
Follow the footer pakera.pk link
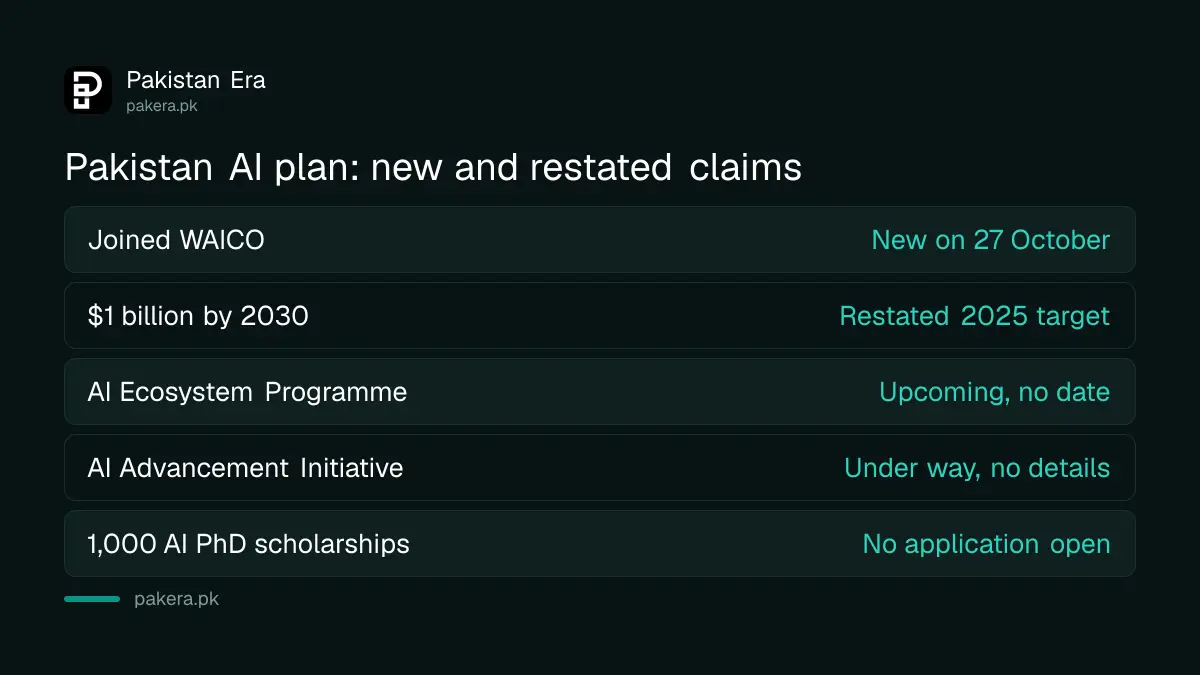pos(176,599)
